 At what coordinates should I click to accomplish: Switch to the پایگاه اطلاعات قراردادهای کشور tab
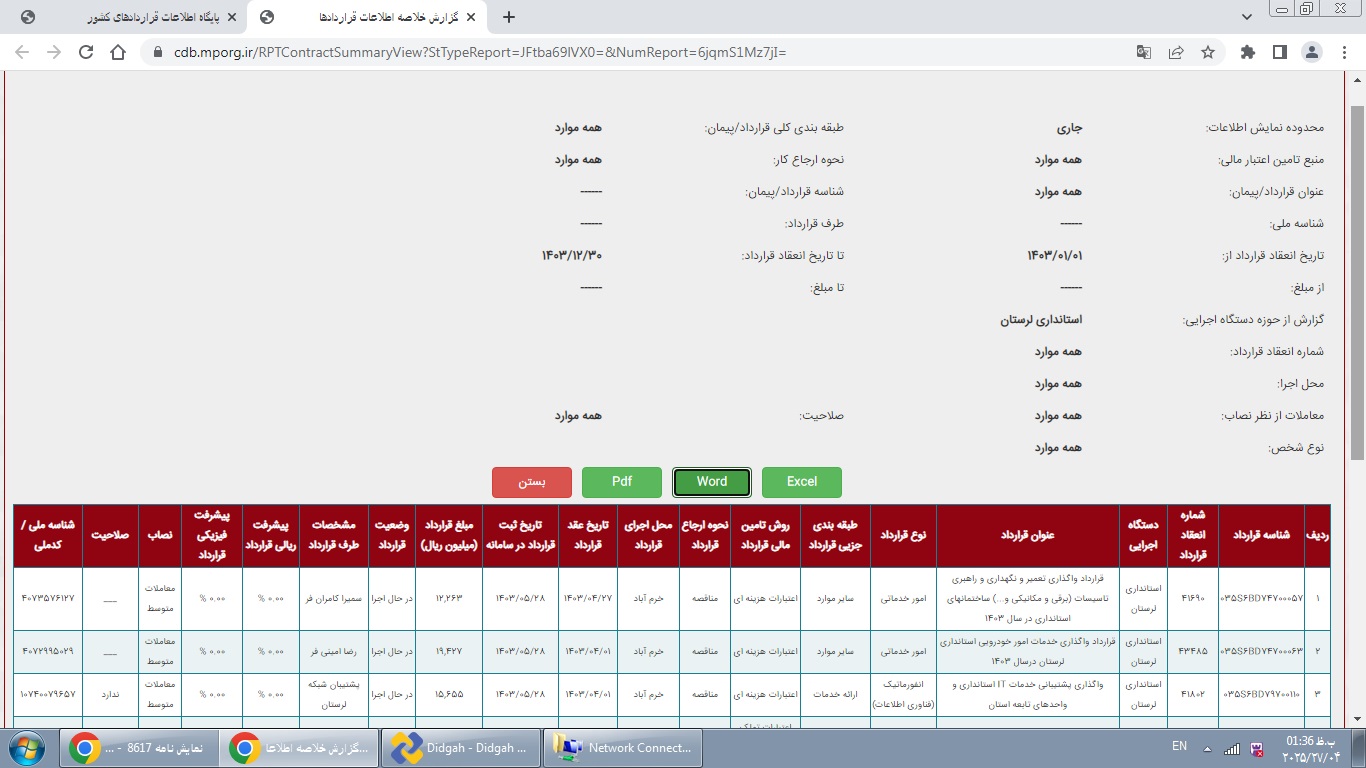(126, 18)
